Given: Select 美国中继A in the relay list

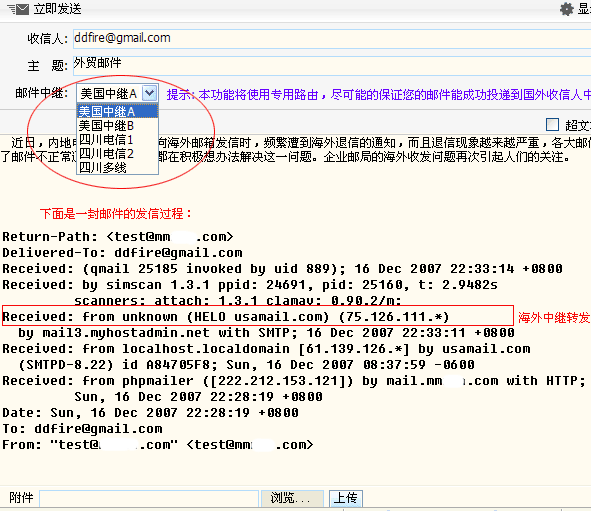Looking at the screenshot, I should tap(117, 112).
